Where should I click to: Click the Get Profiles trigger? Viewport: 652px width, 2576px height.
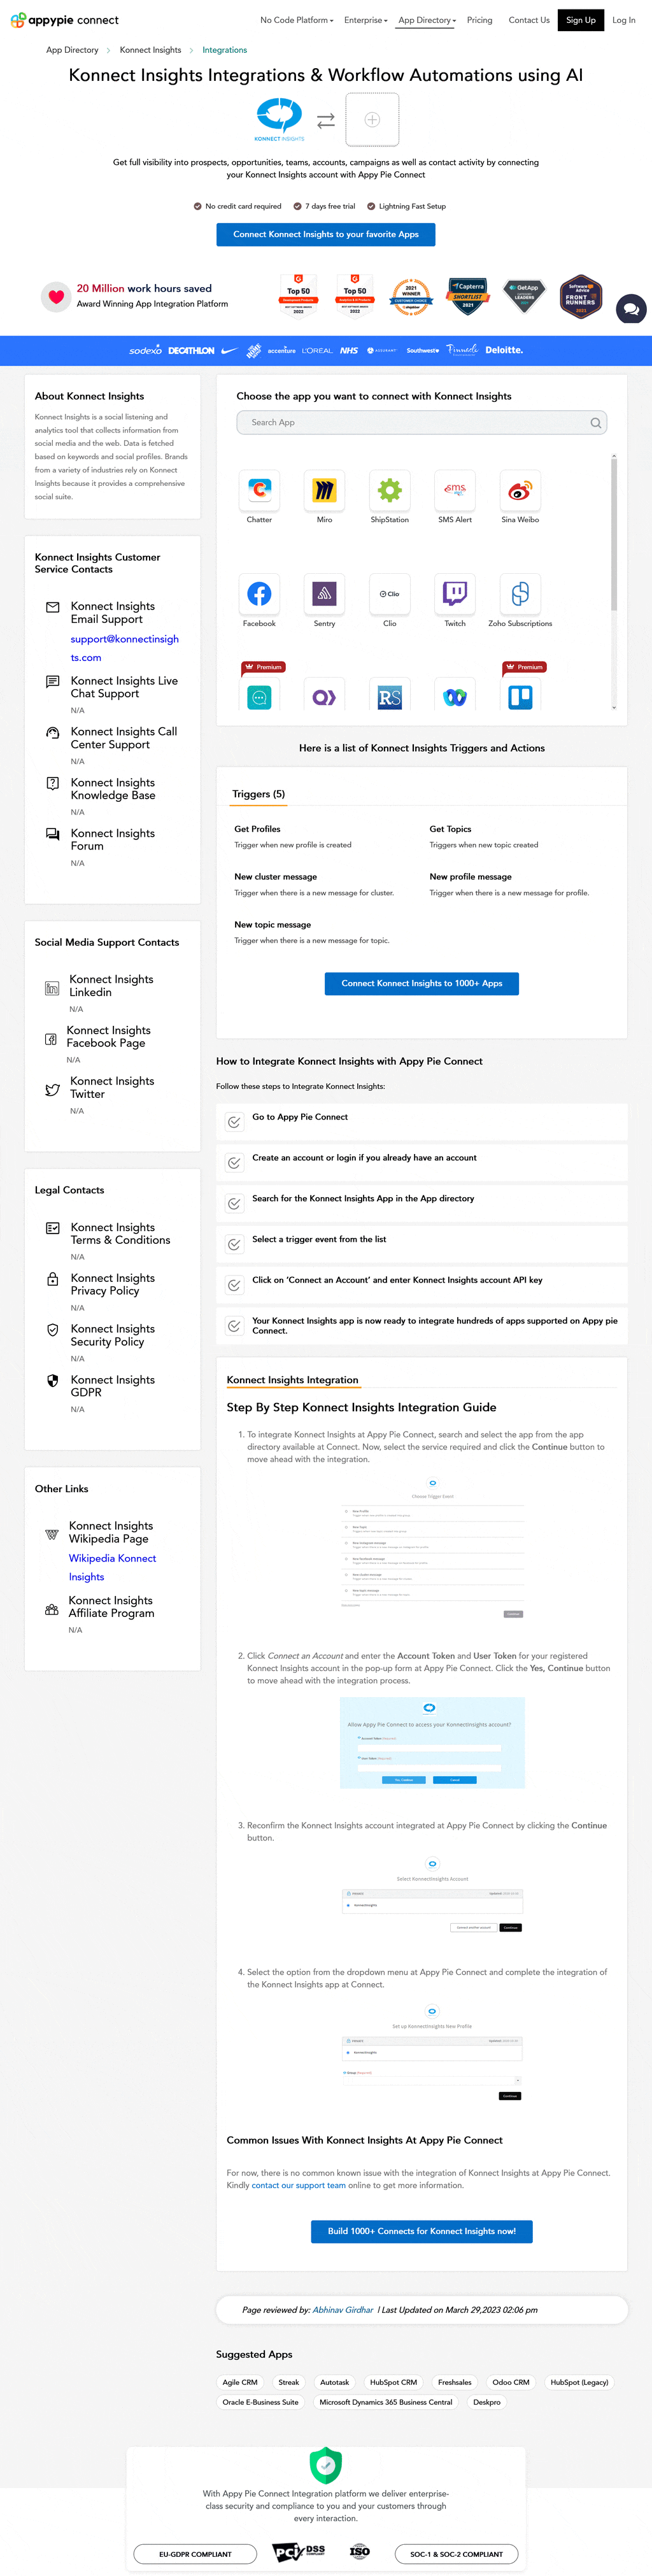257,829
